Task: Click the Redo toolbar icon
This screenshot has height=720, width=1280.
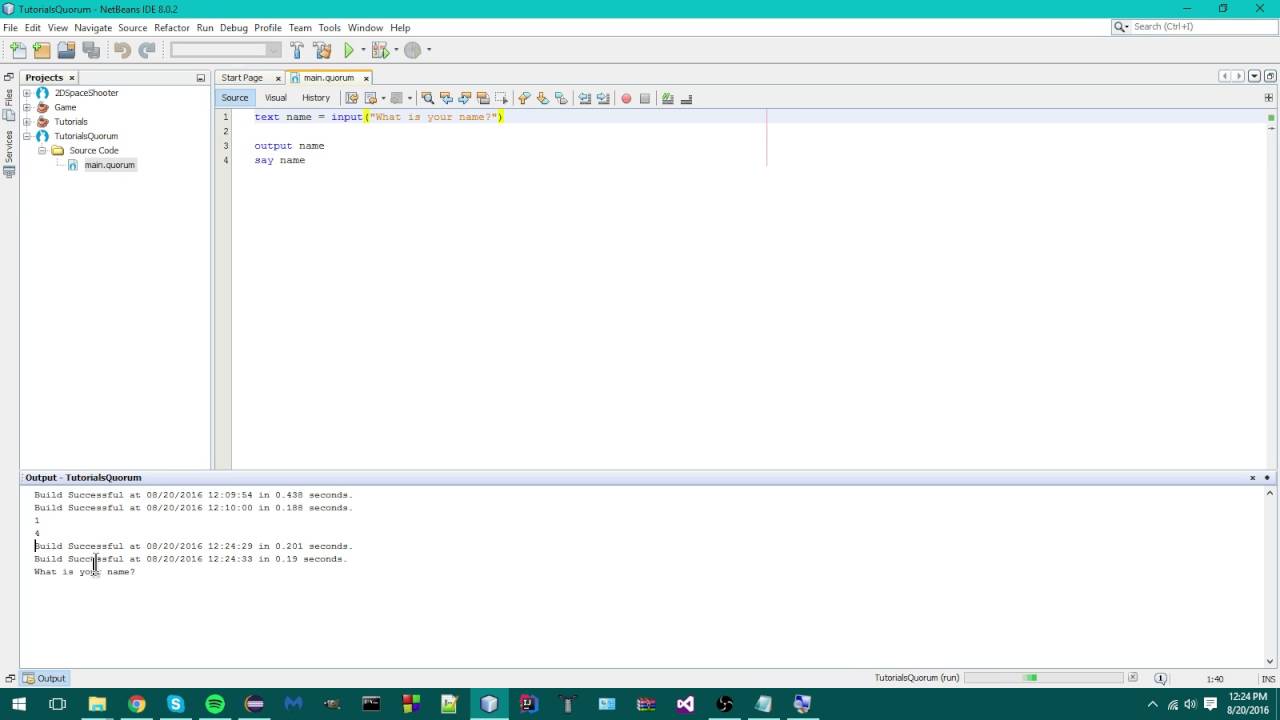Action: click(147, 50)
